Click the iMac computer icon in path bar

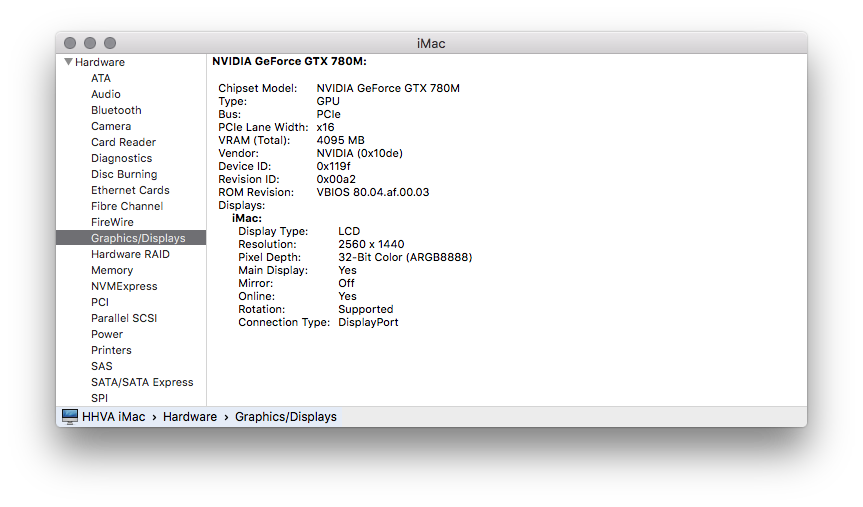70,417
